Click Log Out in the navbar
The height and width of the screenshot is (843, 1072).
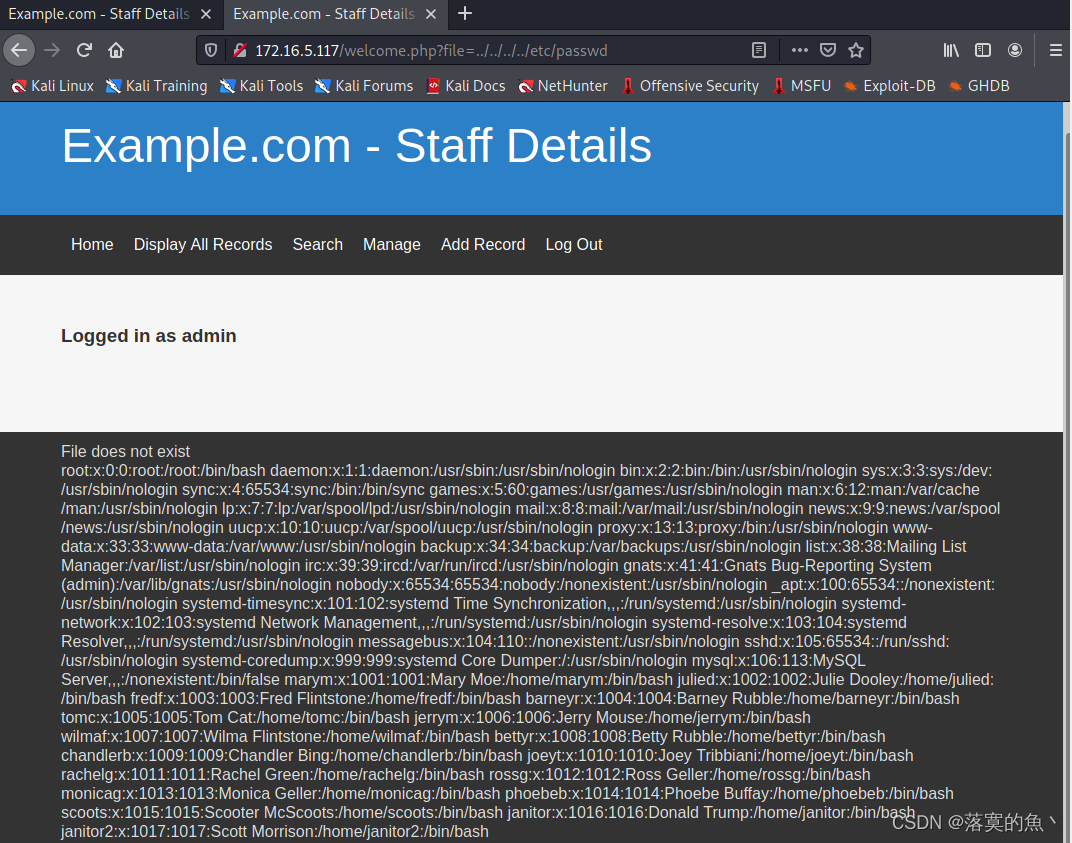coord(574,245)
